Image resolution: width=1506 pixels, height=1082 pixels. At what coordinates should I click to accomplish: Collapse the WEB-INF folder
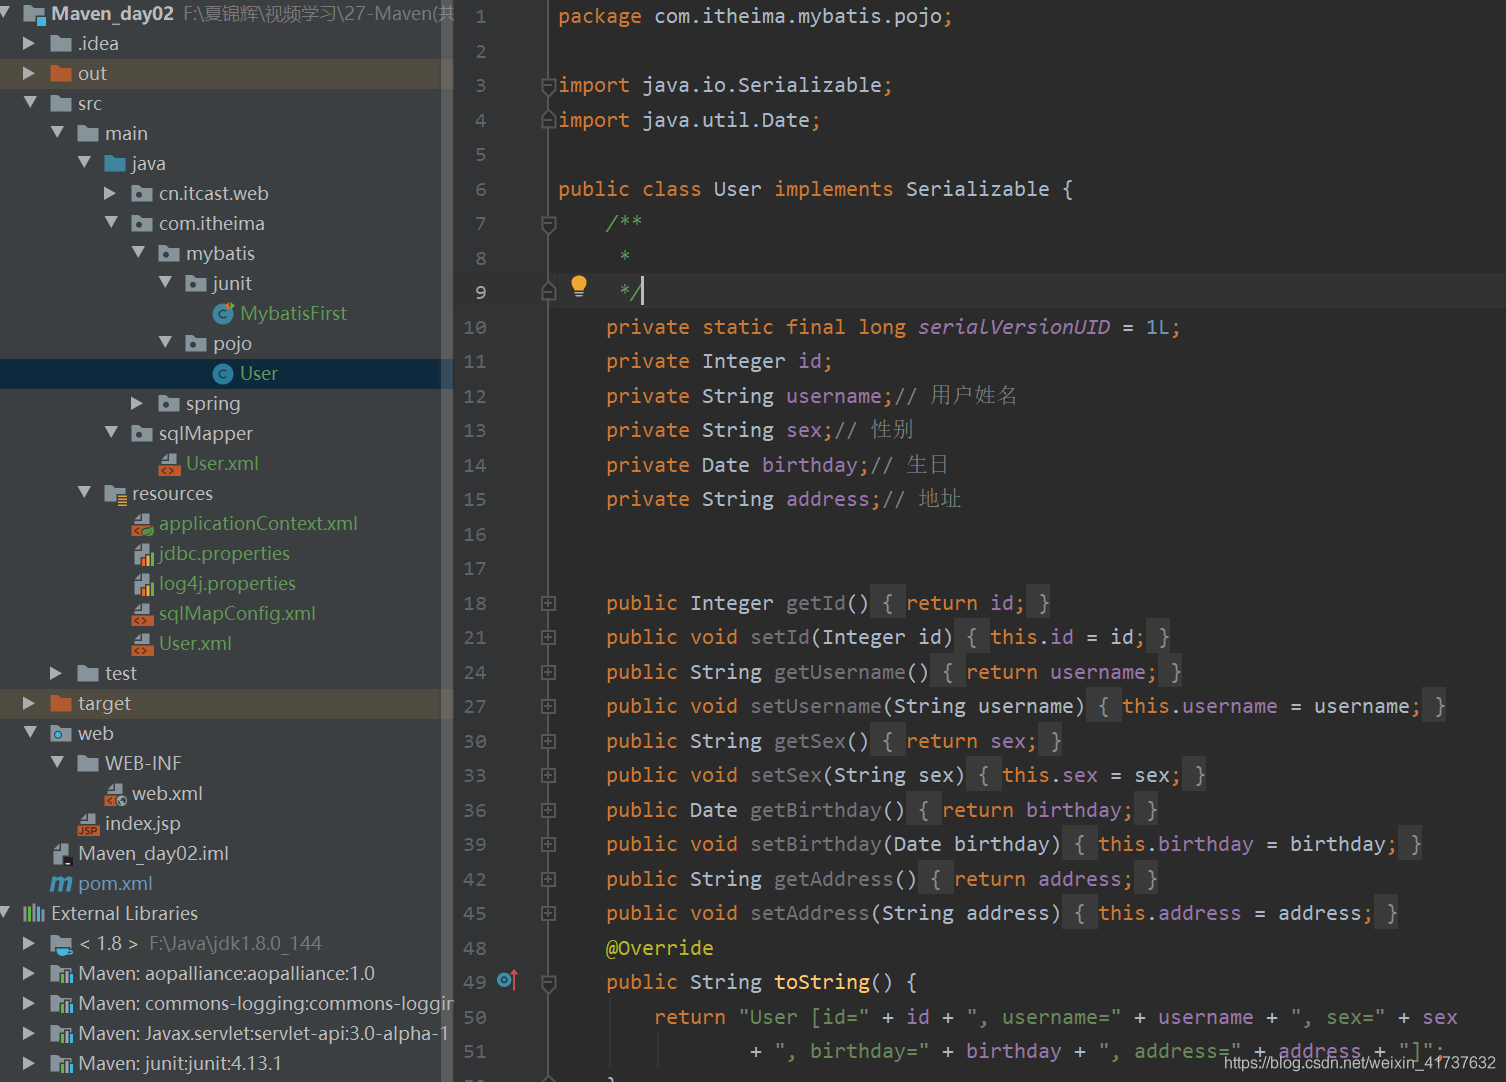pyautogui.click(x=57, y=762)
